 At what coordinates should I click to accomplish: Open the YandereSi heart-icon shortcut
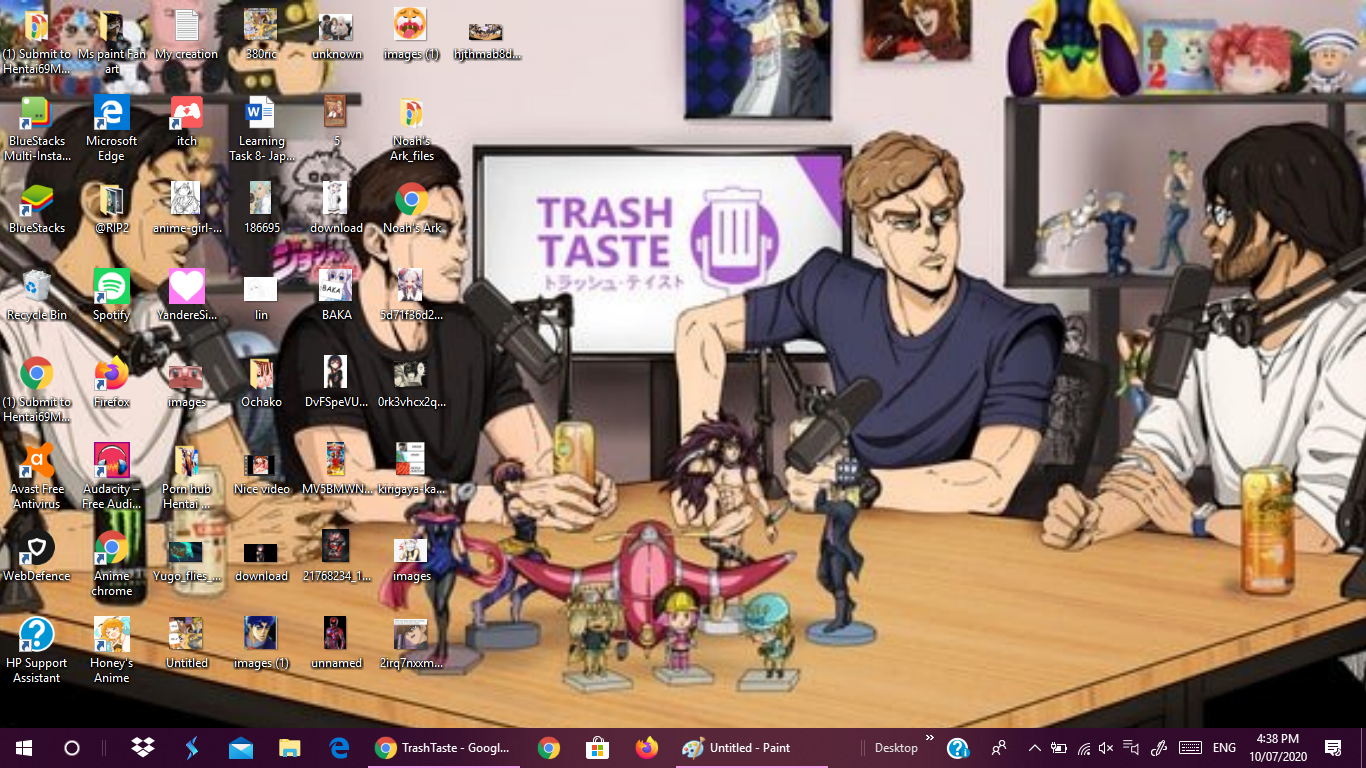(x=185, y=288)
